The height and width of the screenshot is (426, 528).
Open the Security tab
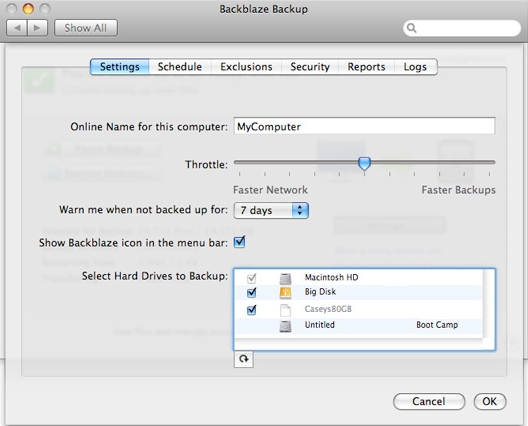[310, 67]
